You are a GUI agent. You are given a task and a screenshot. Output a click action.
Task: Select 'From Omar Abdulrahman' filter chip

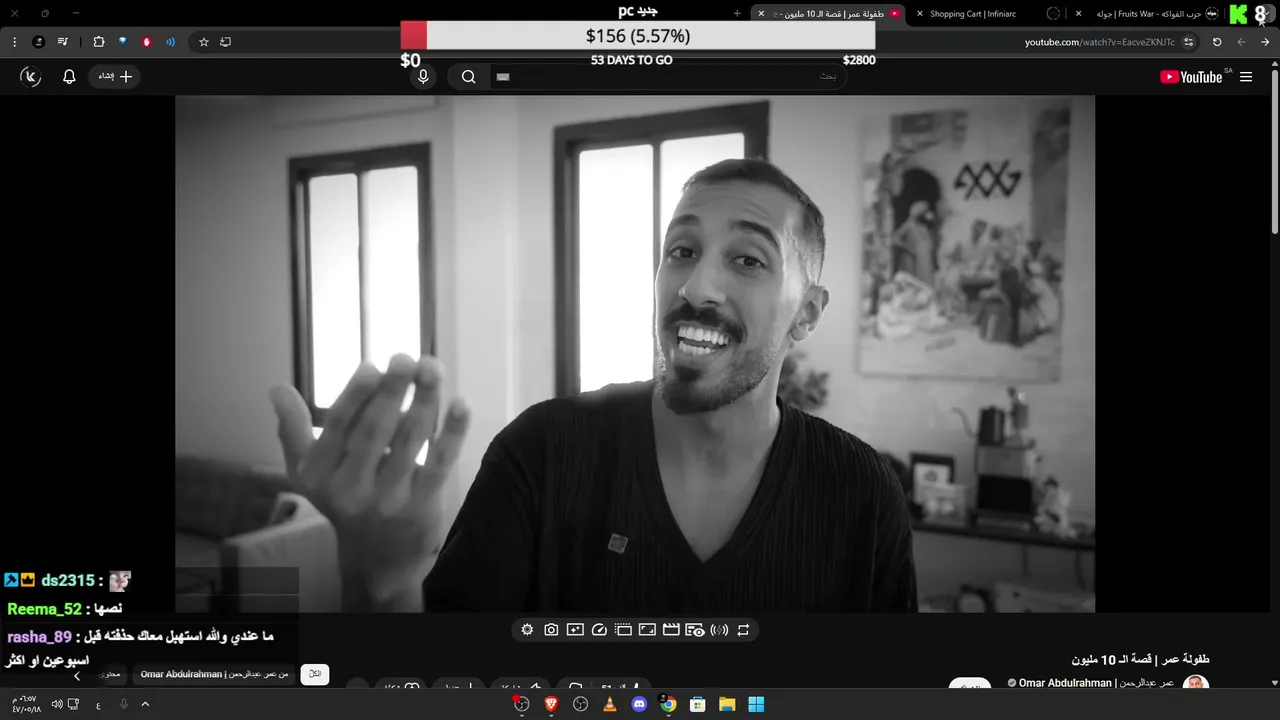214,674
